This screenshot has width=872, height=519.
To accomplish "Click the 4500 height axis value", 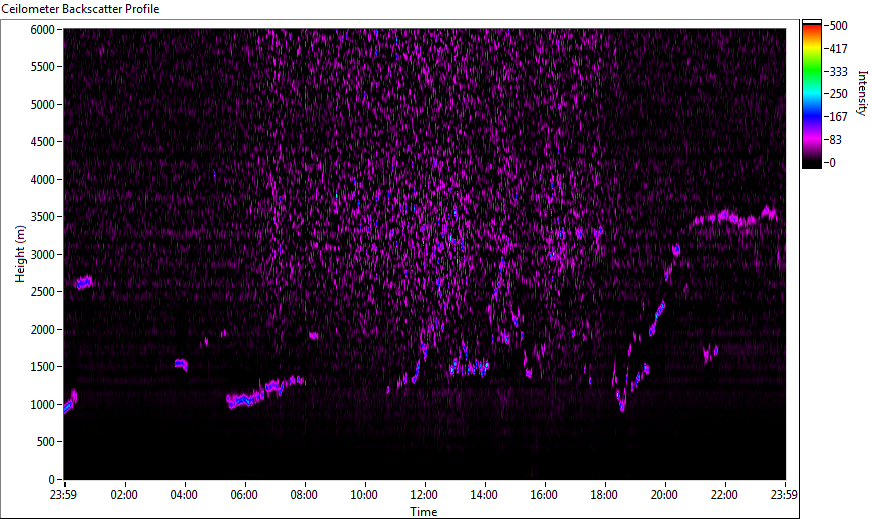I will (42, 142).
